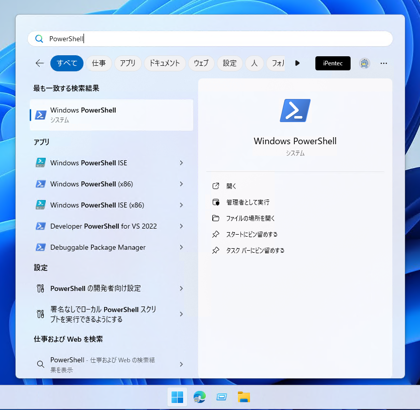The width and height of the screenshot is (420, 410).
Task: Expand the Windows PowerShell ISE chevron
Action: tap(181, 163)
